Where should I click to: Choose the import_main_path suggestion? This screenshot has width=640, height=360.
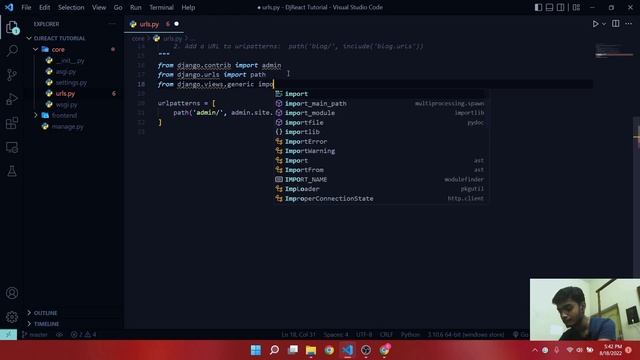click(x=380, y=103)
